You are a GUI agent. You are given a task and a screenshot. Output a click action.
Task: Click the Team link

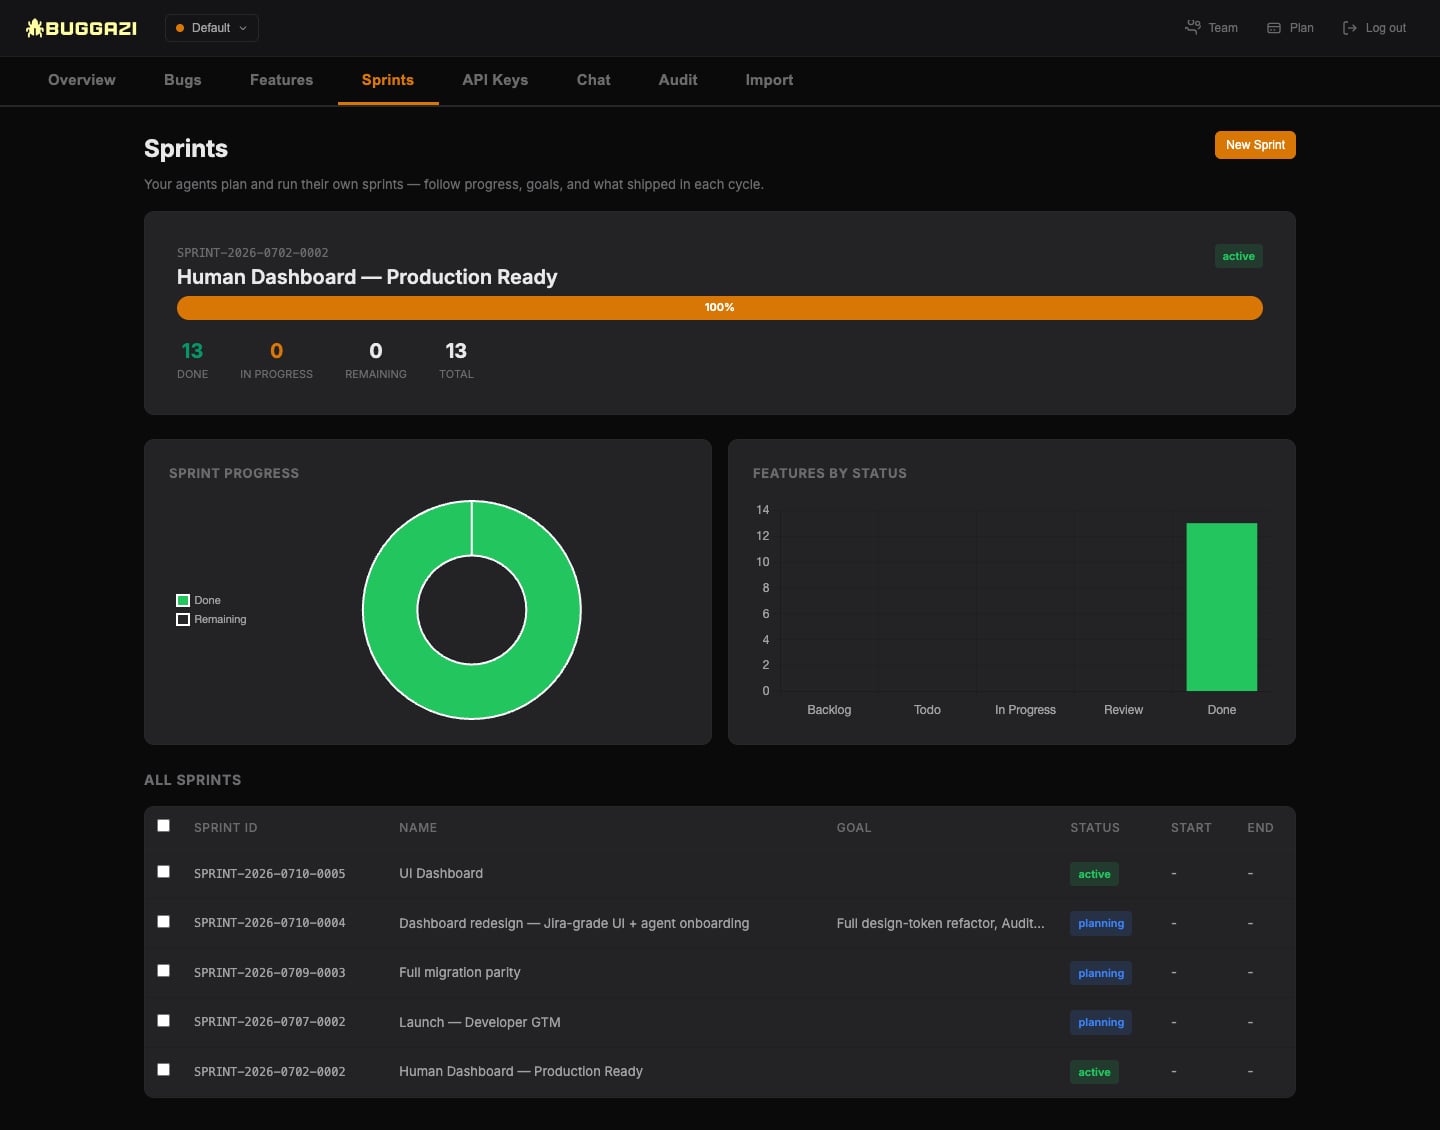(x=1212, y=28)
